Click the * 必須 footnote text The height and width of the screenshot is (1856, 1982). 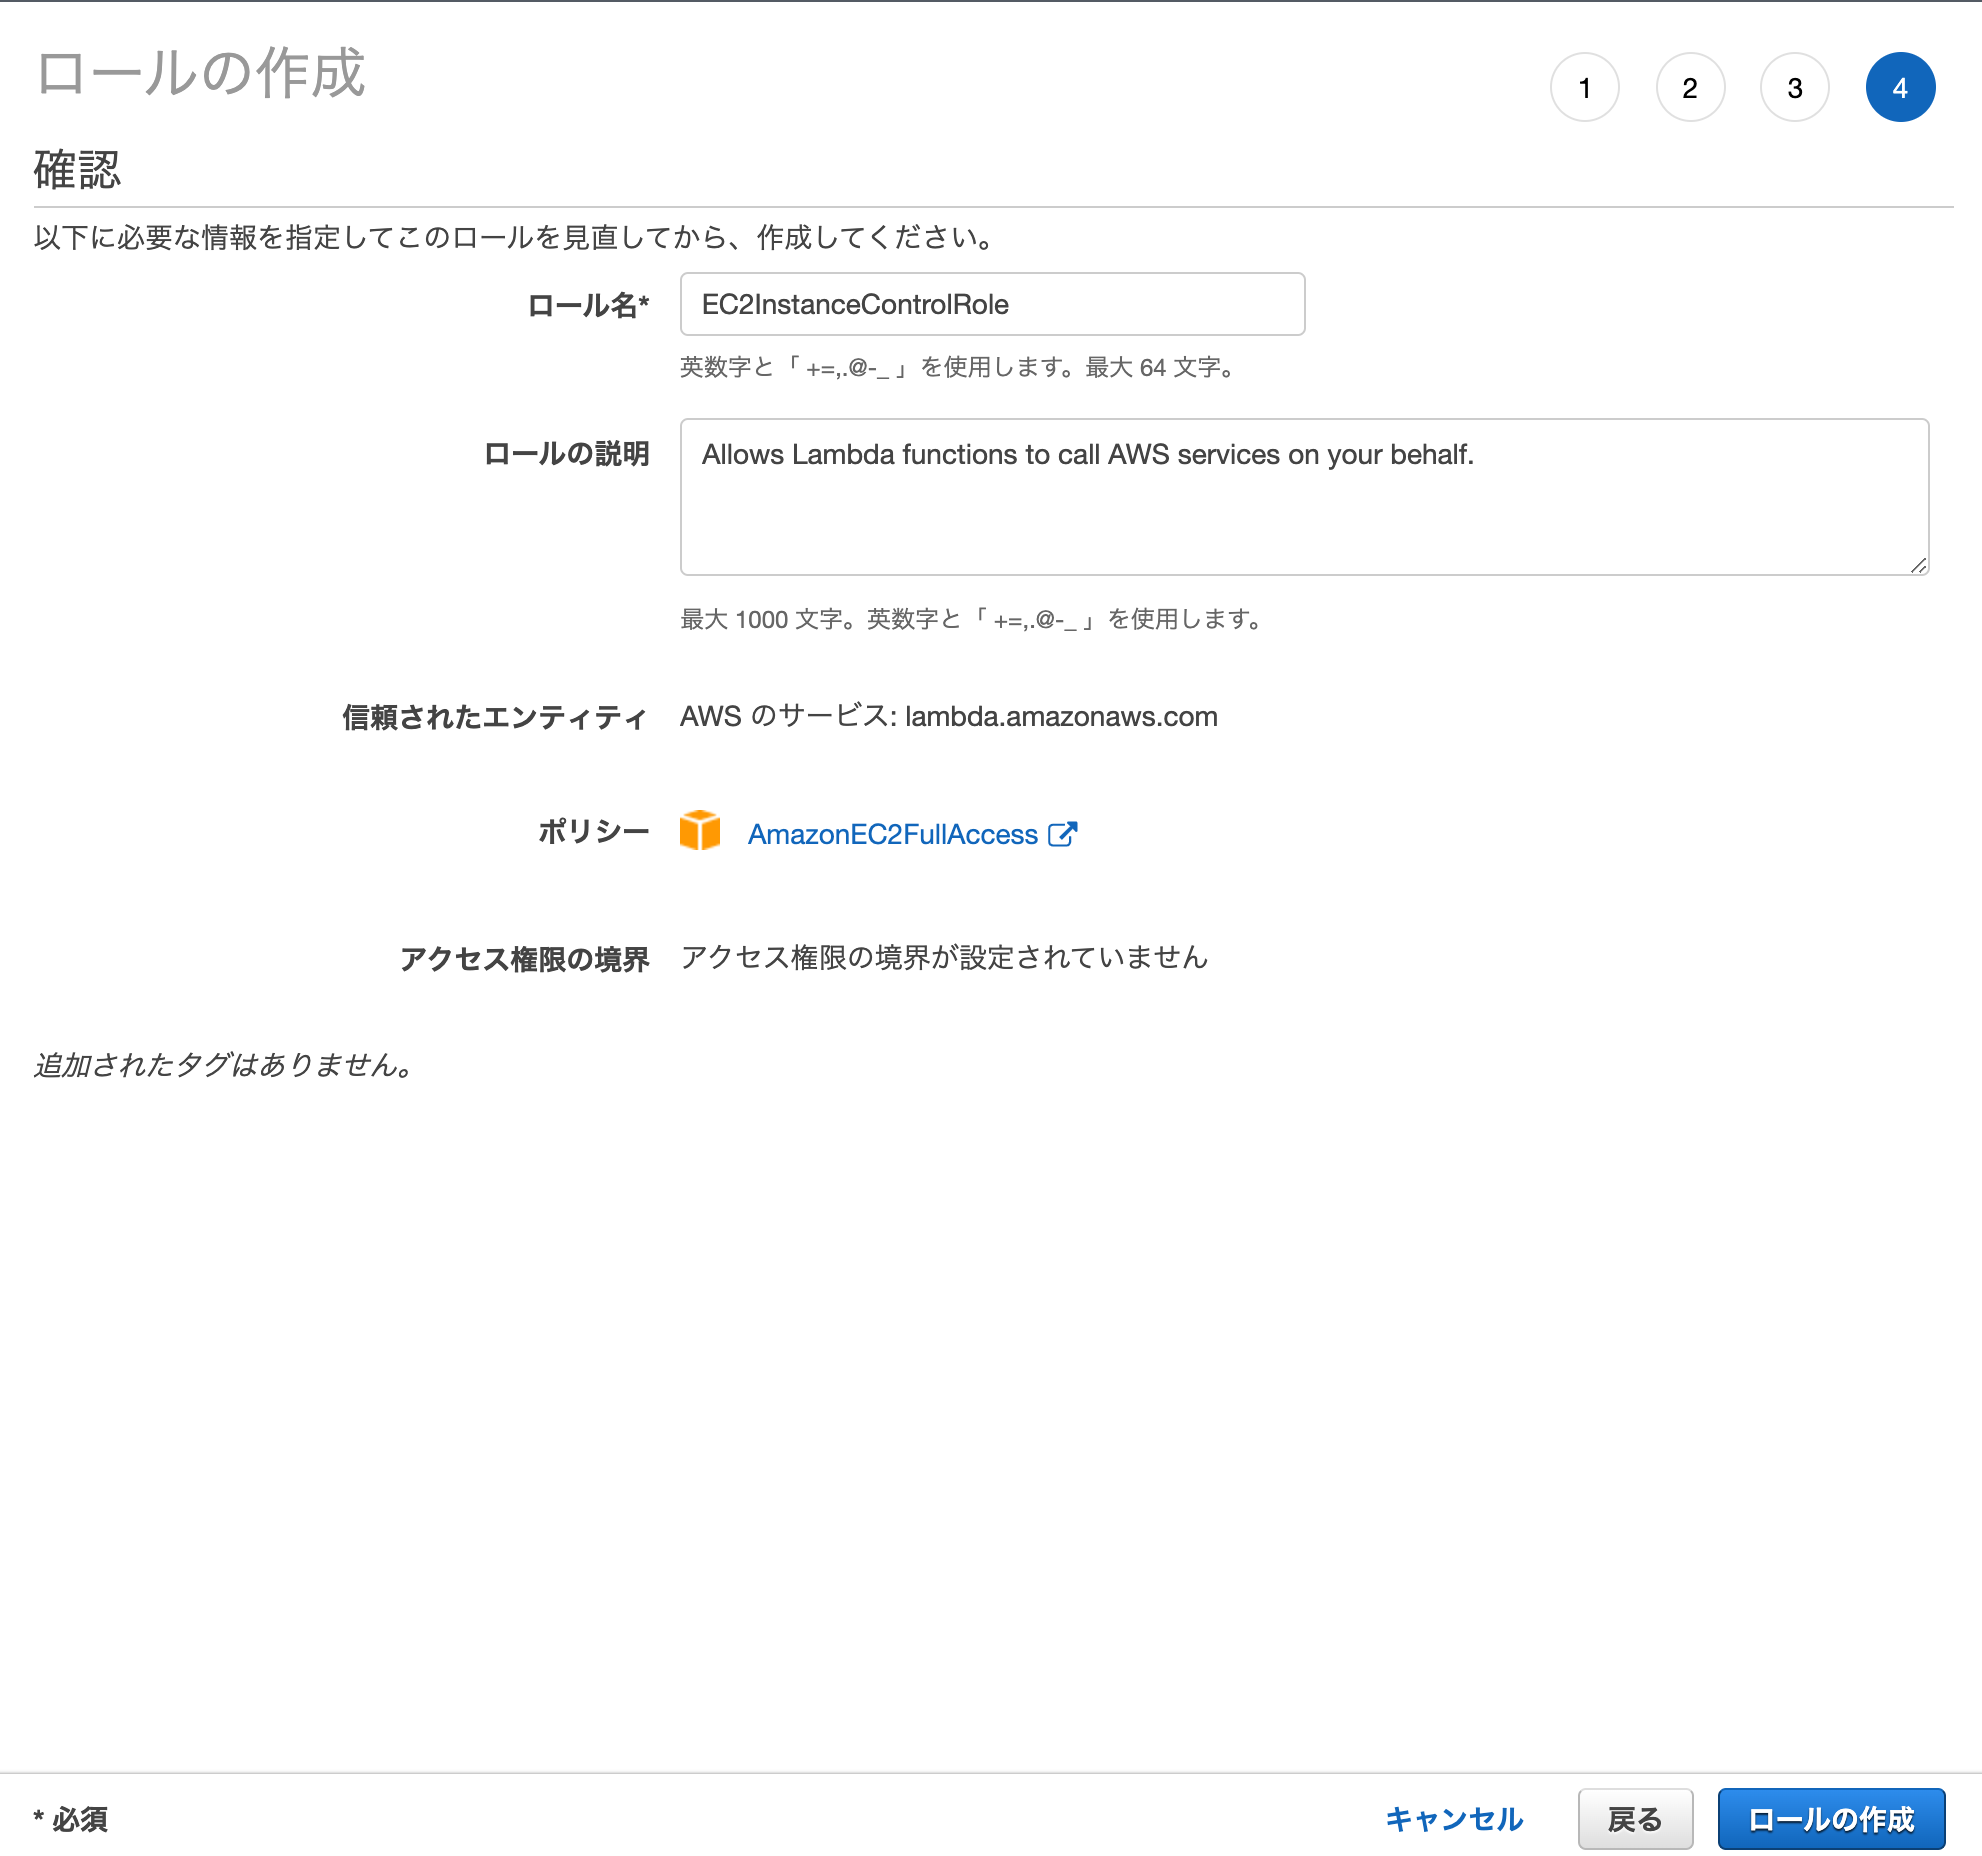coord(70,1819)
